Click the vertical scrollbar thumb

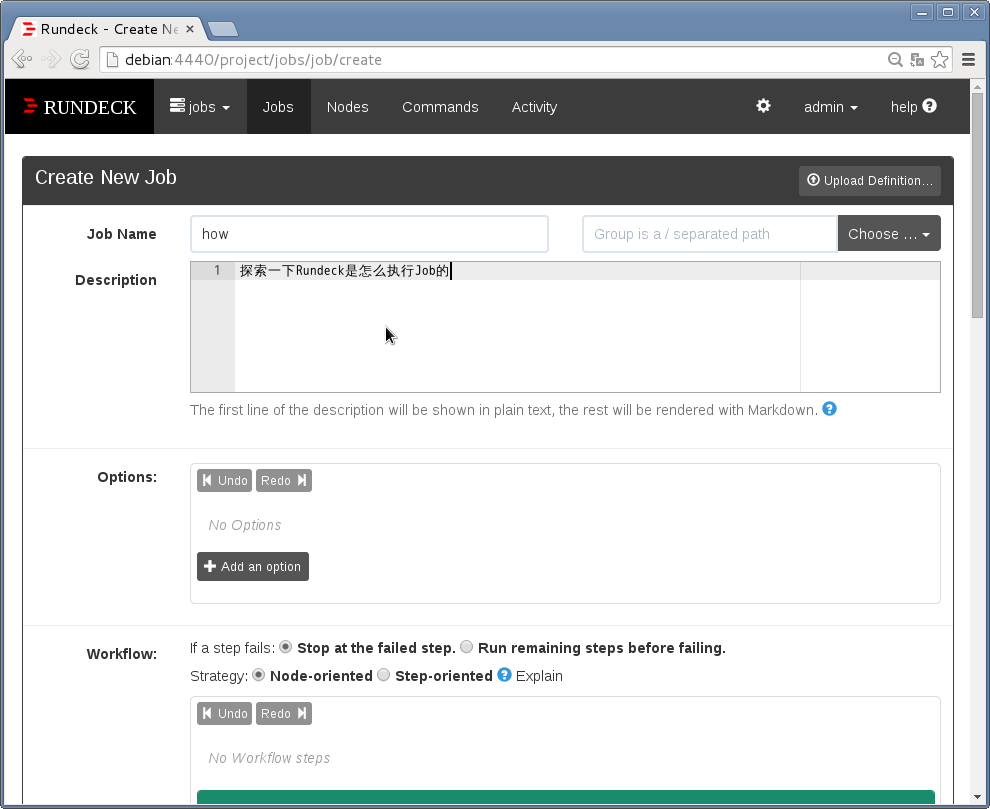click(x=977, y=205)
